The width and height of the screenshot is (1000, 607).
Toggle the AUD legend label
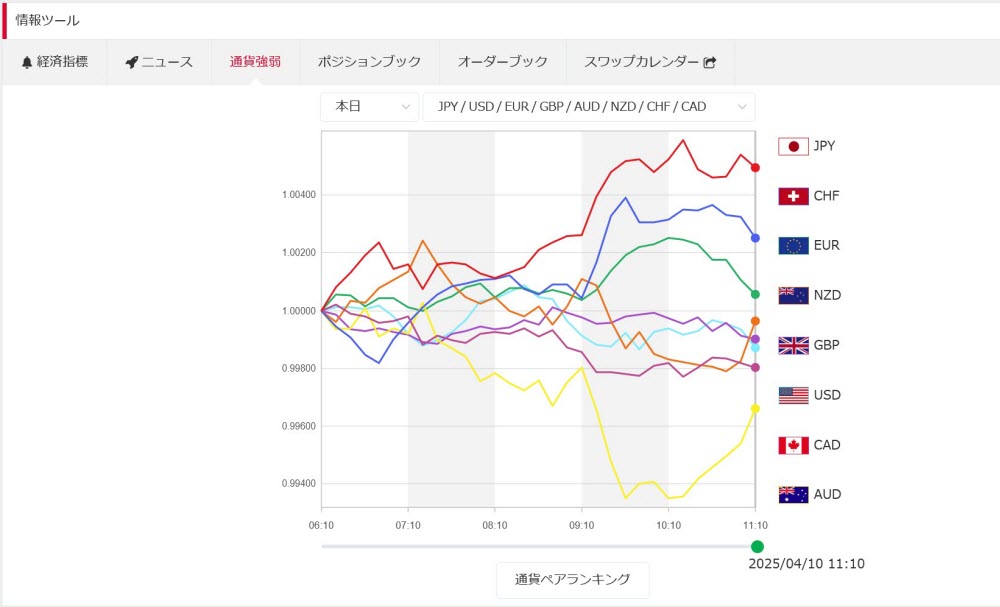click(x=827, y=494)
